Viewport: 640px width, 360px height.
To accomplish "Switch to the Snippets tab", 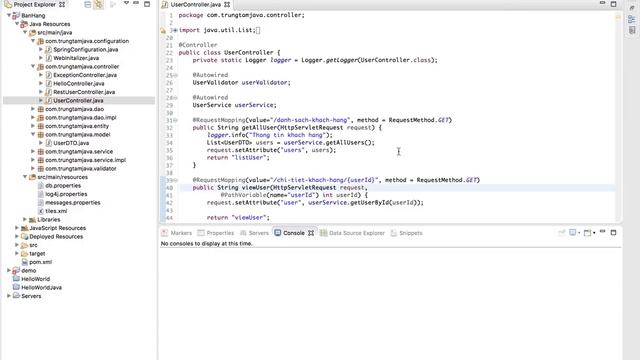I will point(407,233).
